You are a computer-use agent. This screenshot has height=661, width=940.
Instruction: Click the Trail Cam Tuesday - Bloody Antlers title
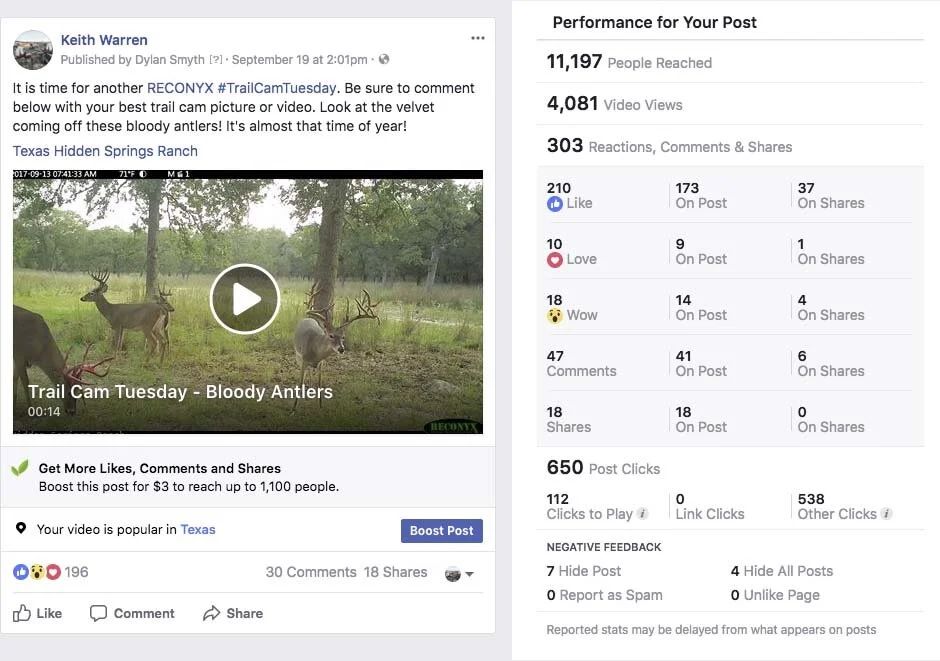tap(180, 391)
